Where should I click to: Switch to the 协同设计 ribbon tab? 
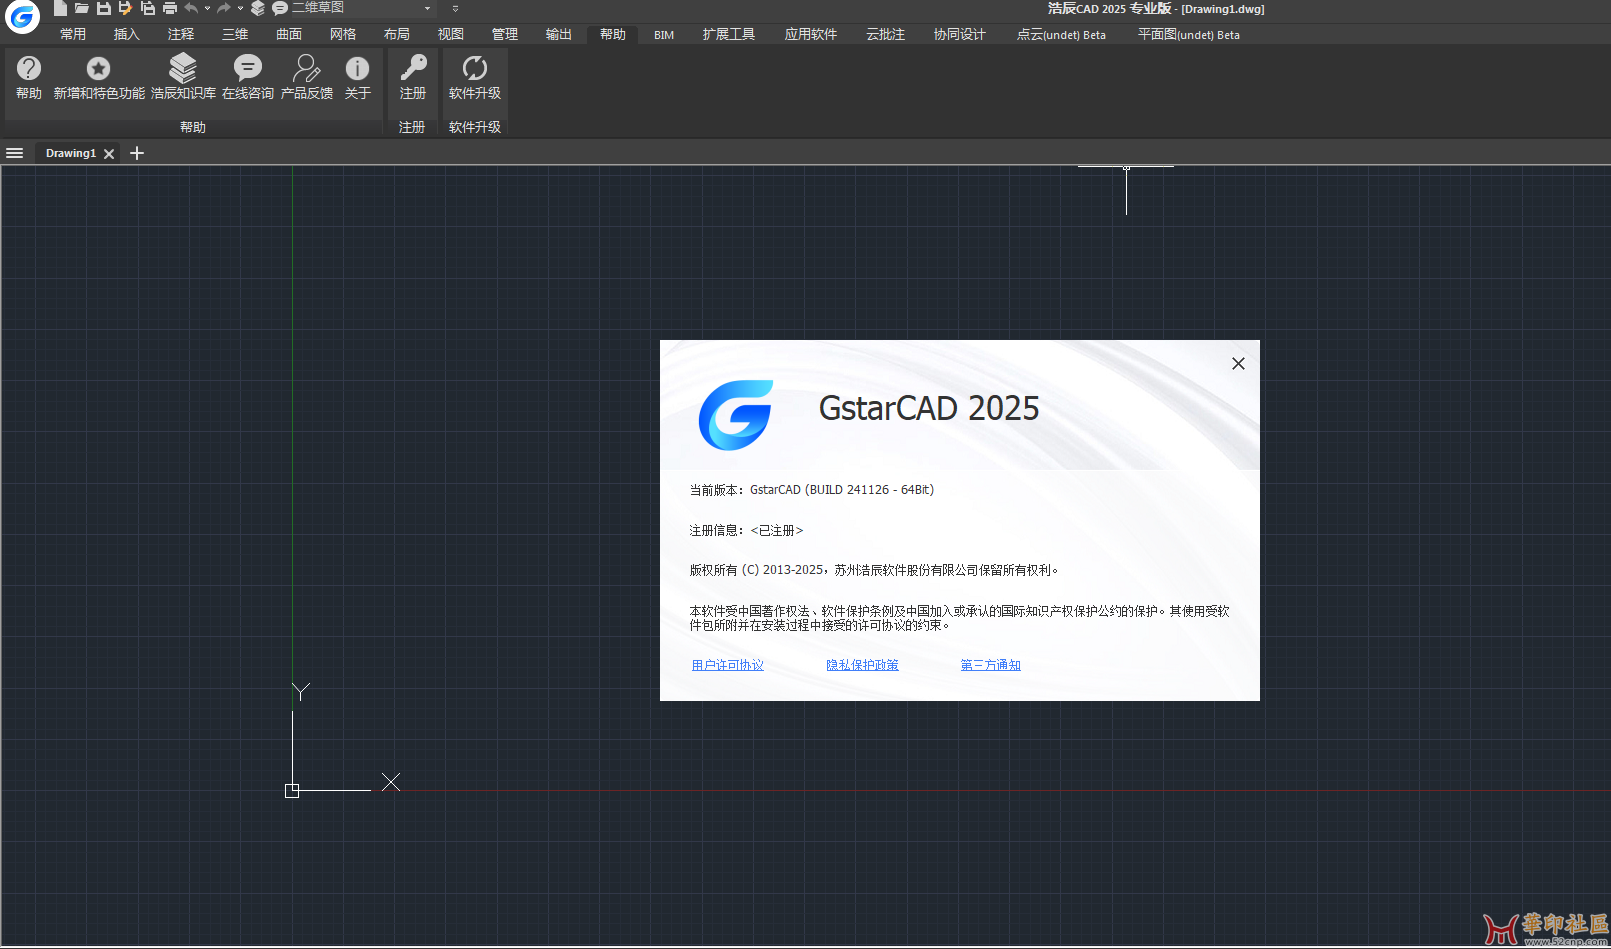pyautogui.click(x=960, y=34)
